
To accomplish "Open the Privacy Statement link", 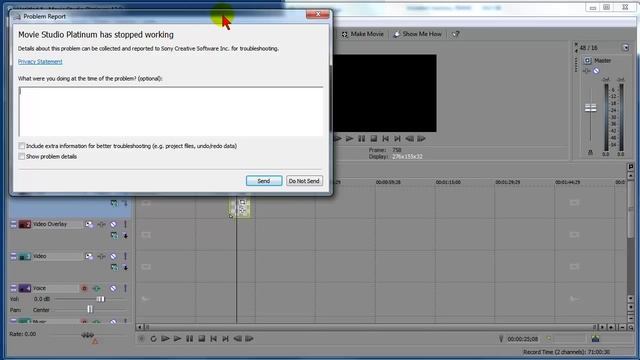I will click(40, 62).
